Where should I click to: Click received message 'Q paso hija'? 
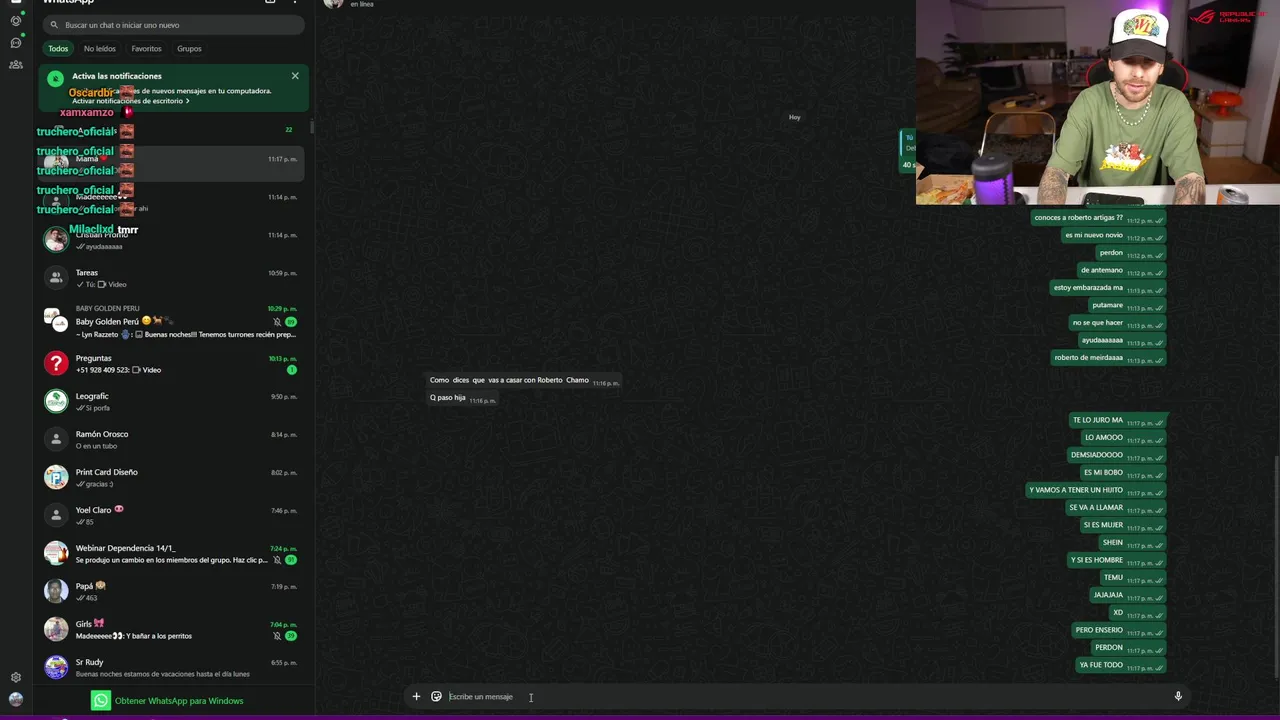(462, 398)
